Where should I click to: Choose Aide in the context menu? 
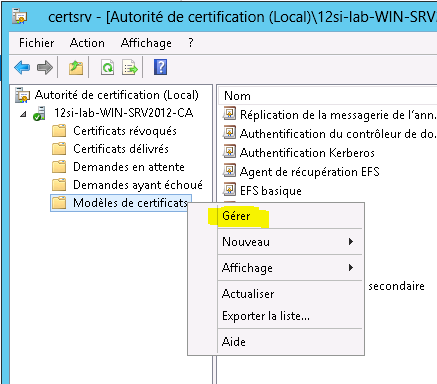coord(290,342)
